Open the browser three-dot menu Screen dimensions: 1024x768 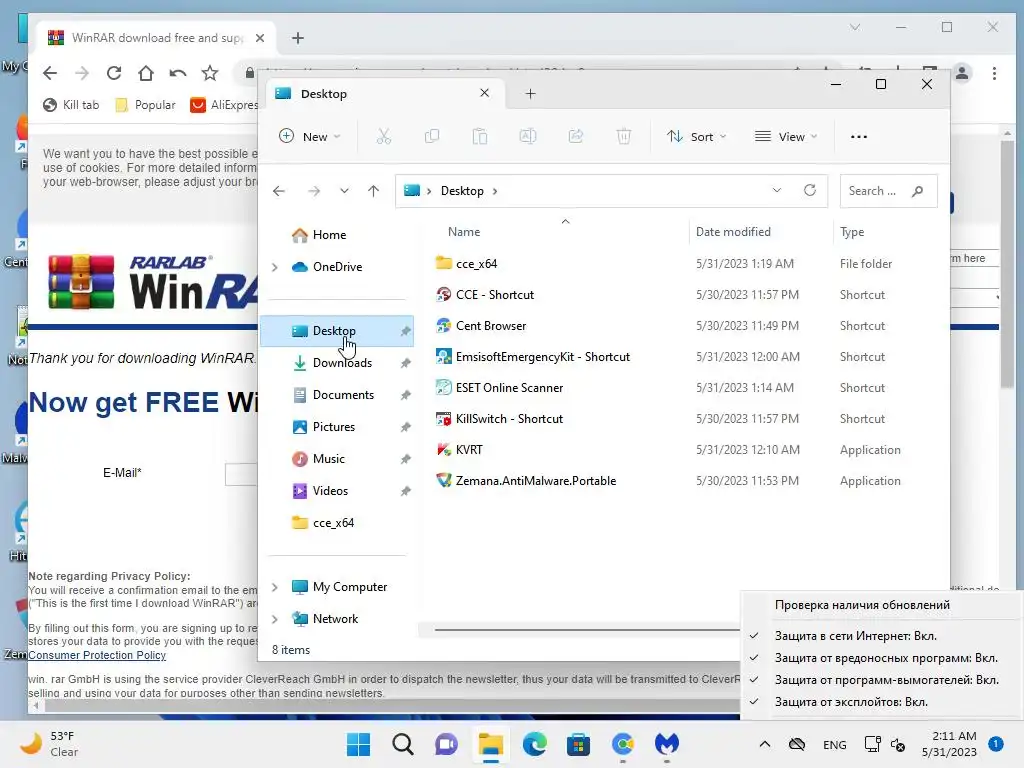(994, 73)
